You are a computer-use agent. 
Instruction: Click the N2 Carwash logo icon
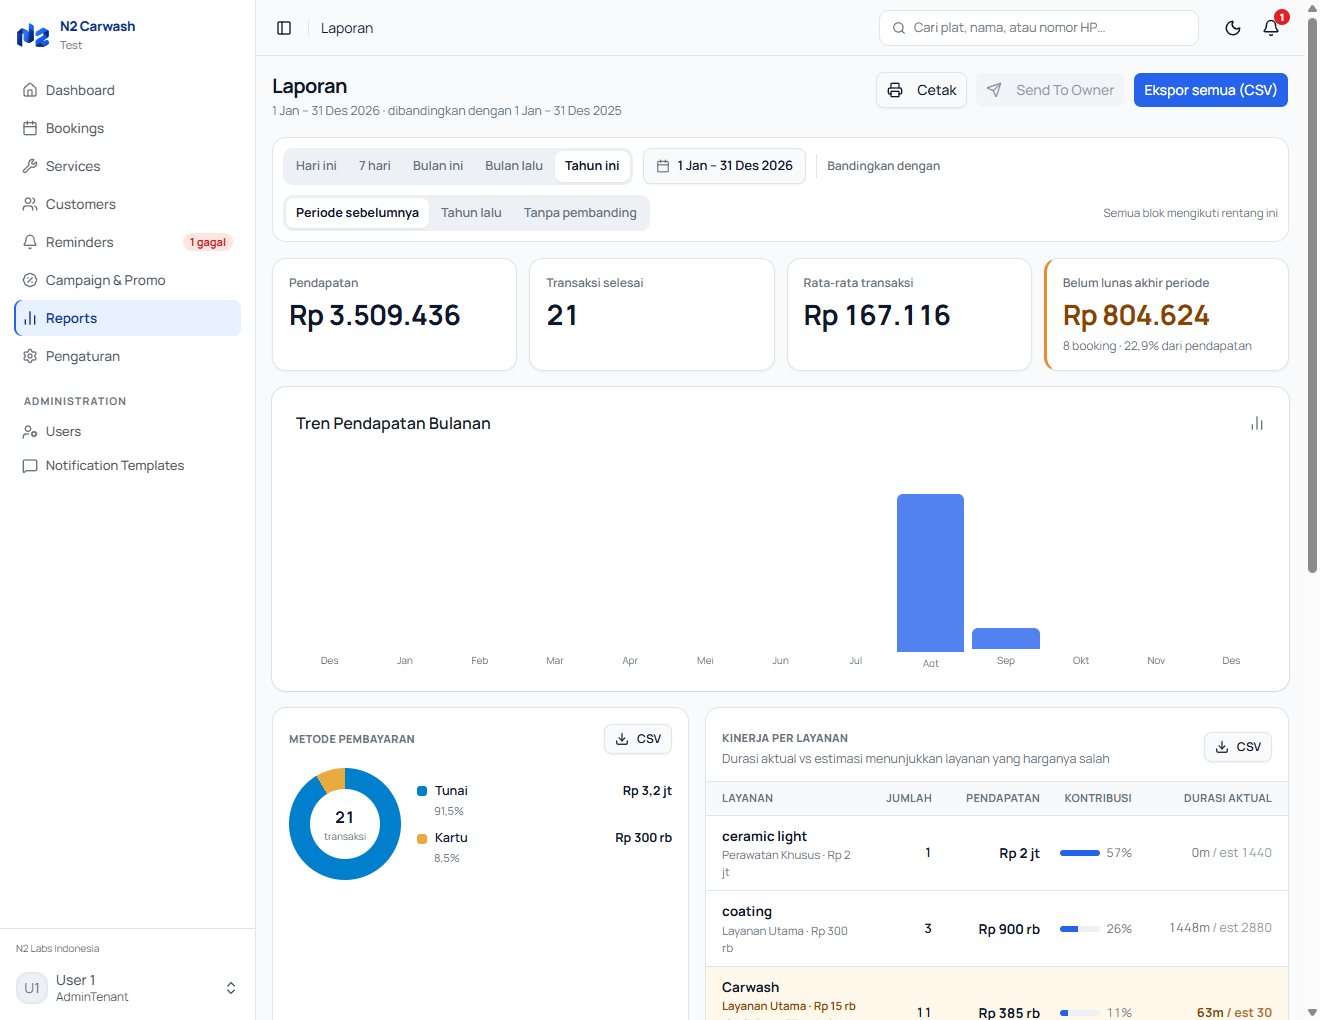pyautogui.click(x=33, y=35)
